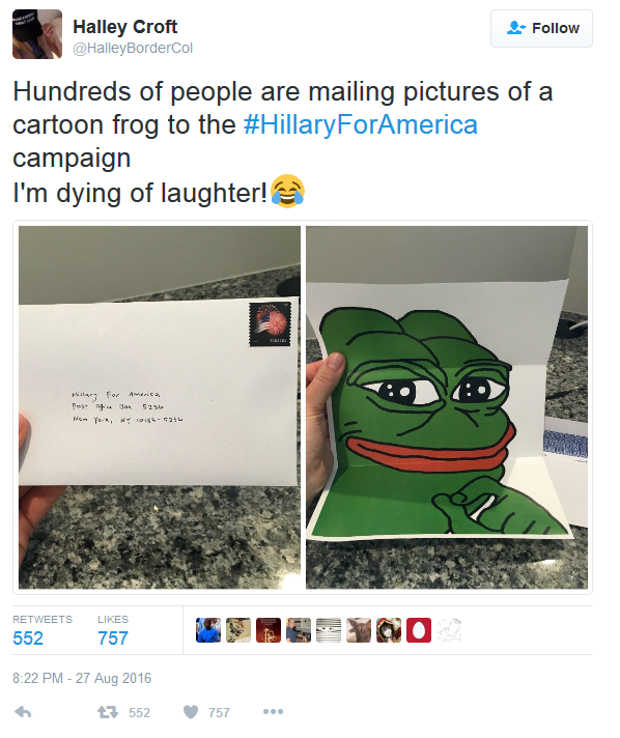Open the white egg on red avatar
Screen dimensions: 620x738
point(419,630)
